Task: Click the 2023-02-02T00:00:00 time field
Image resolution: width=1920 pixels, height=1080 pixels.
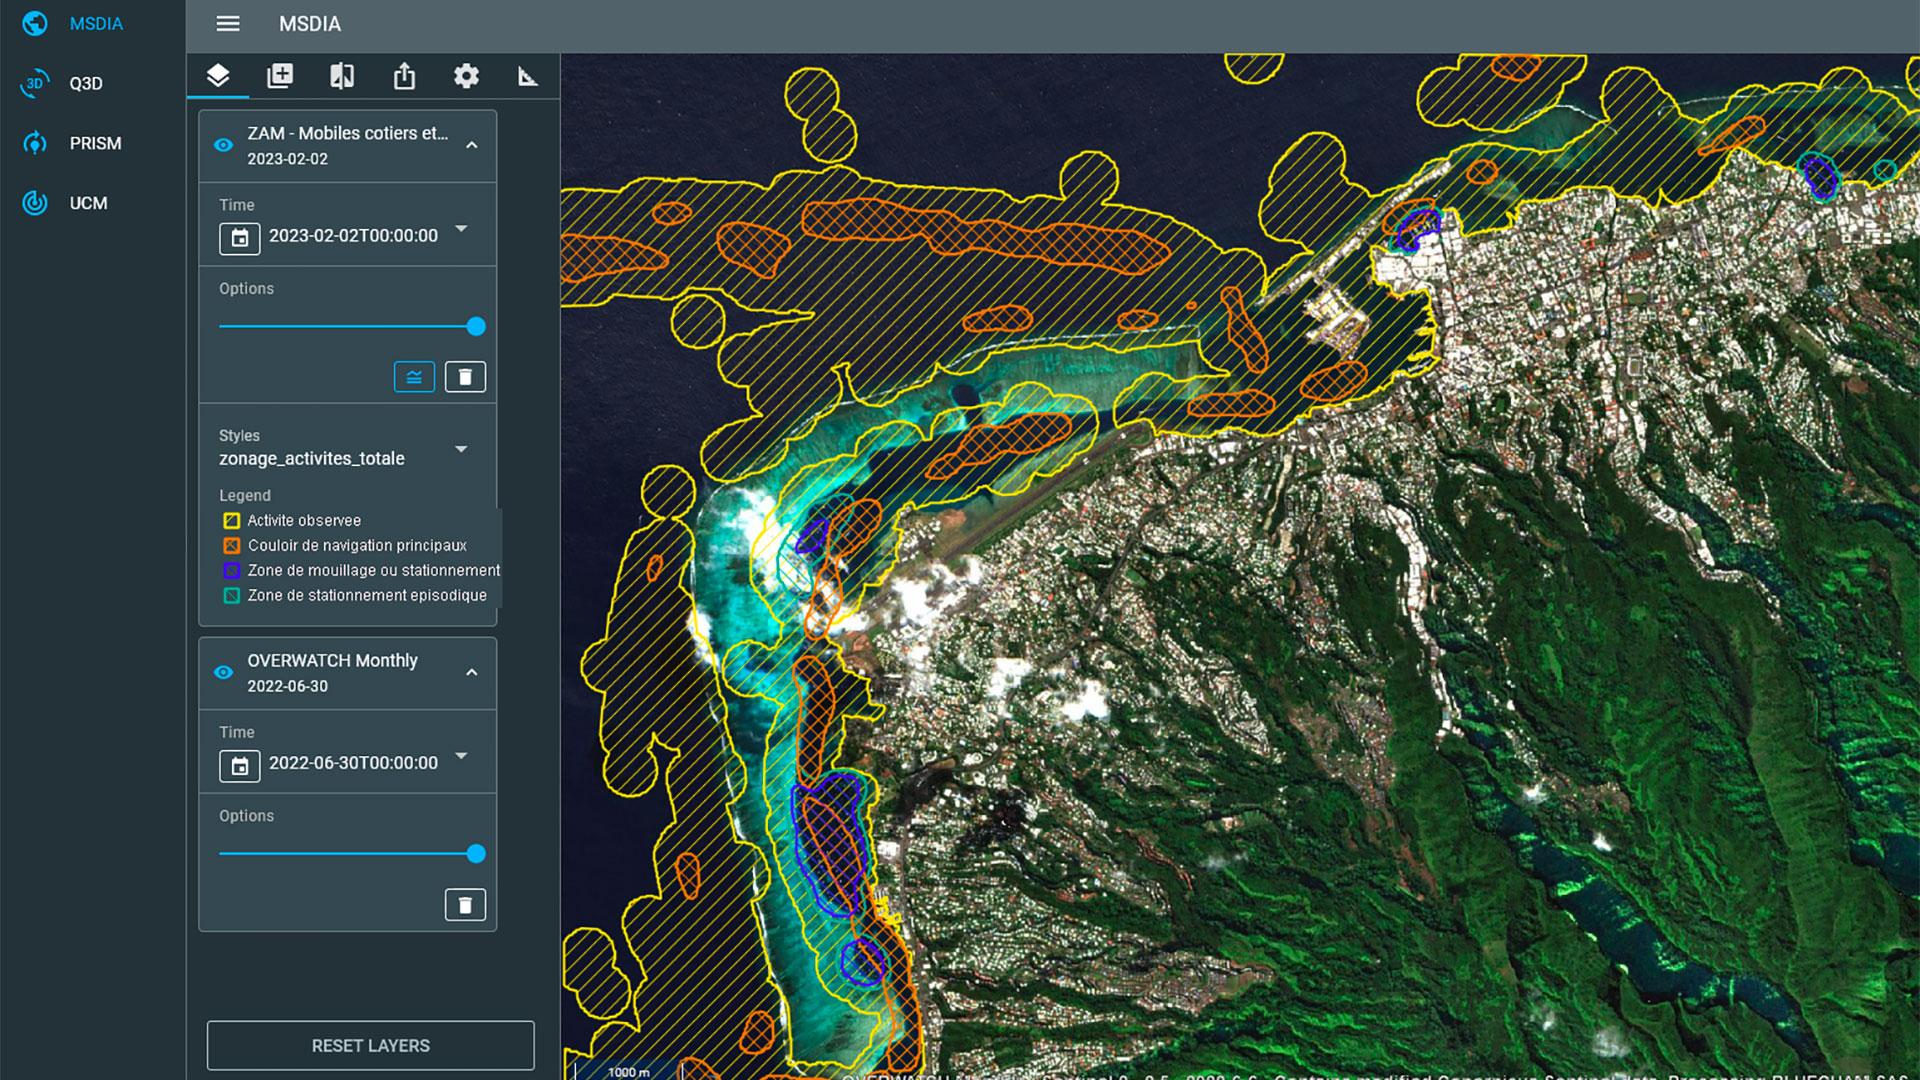Action: [x=353, y=236]
